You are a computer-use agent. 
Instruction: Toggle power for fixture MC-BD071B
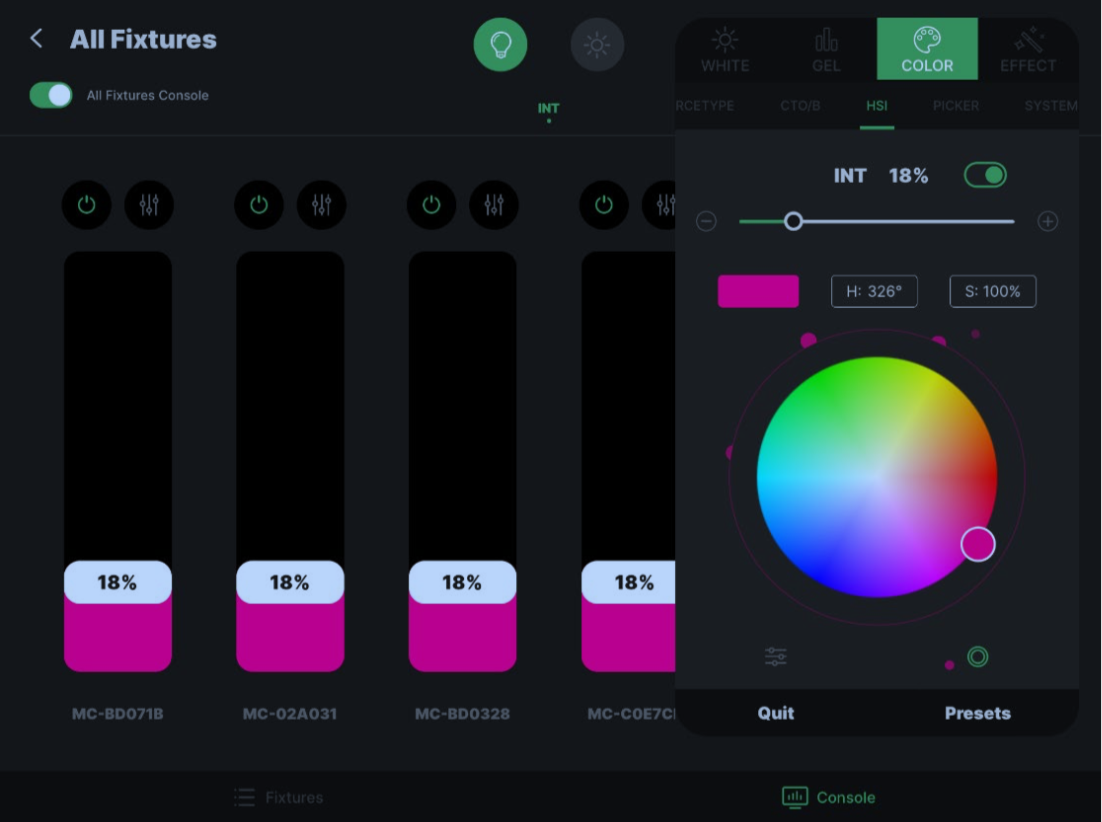(86, 205)
